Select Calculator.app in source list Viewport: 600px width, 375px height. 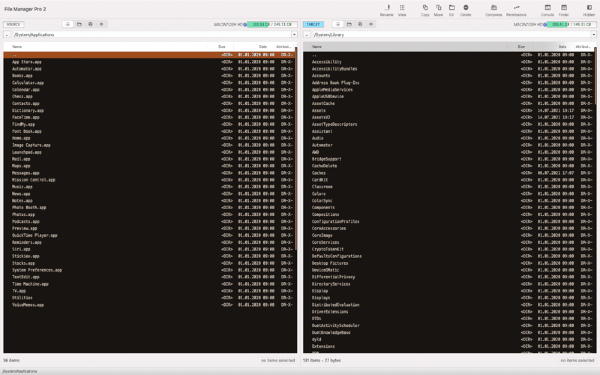[149, 83]
